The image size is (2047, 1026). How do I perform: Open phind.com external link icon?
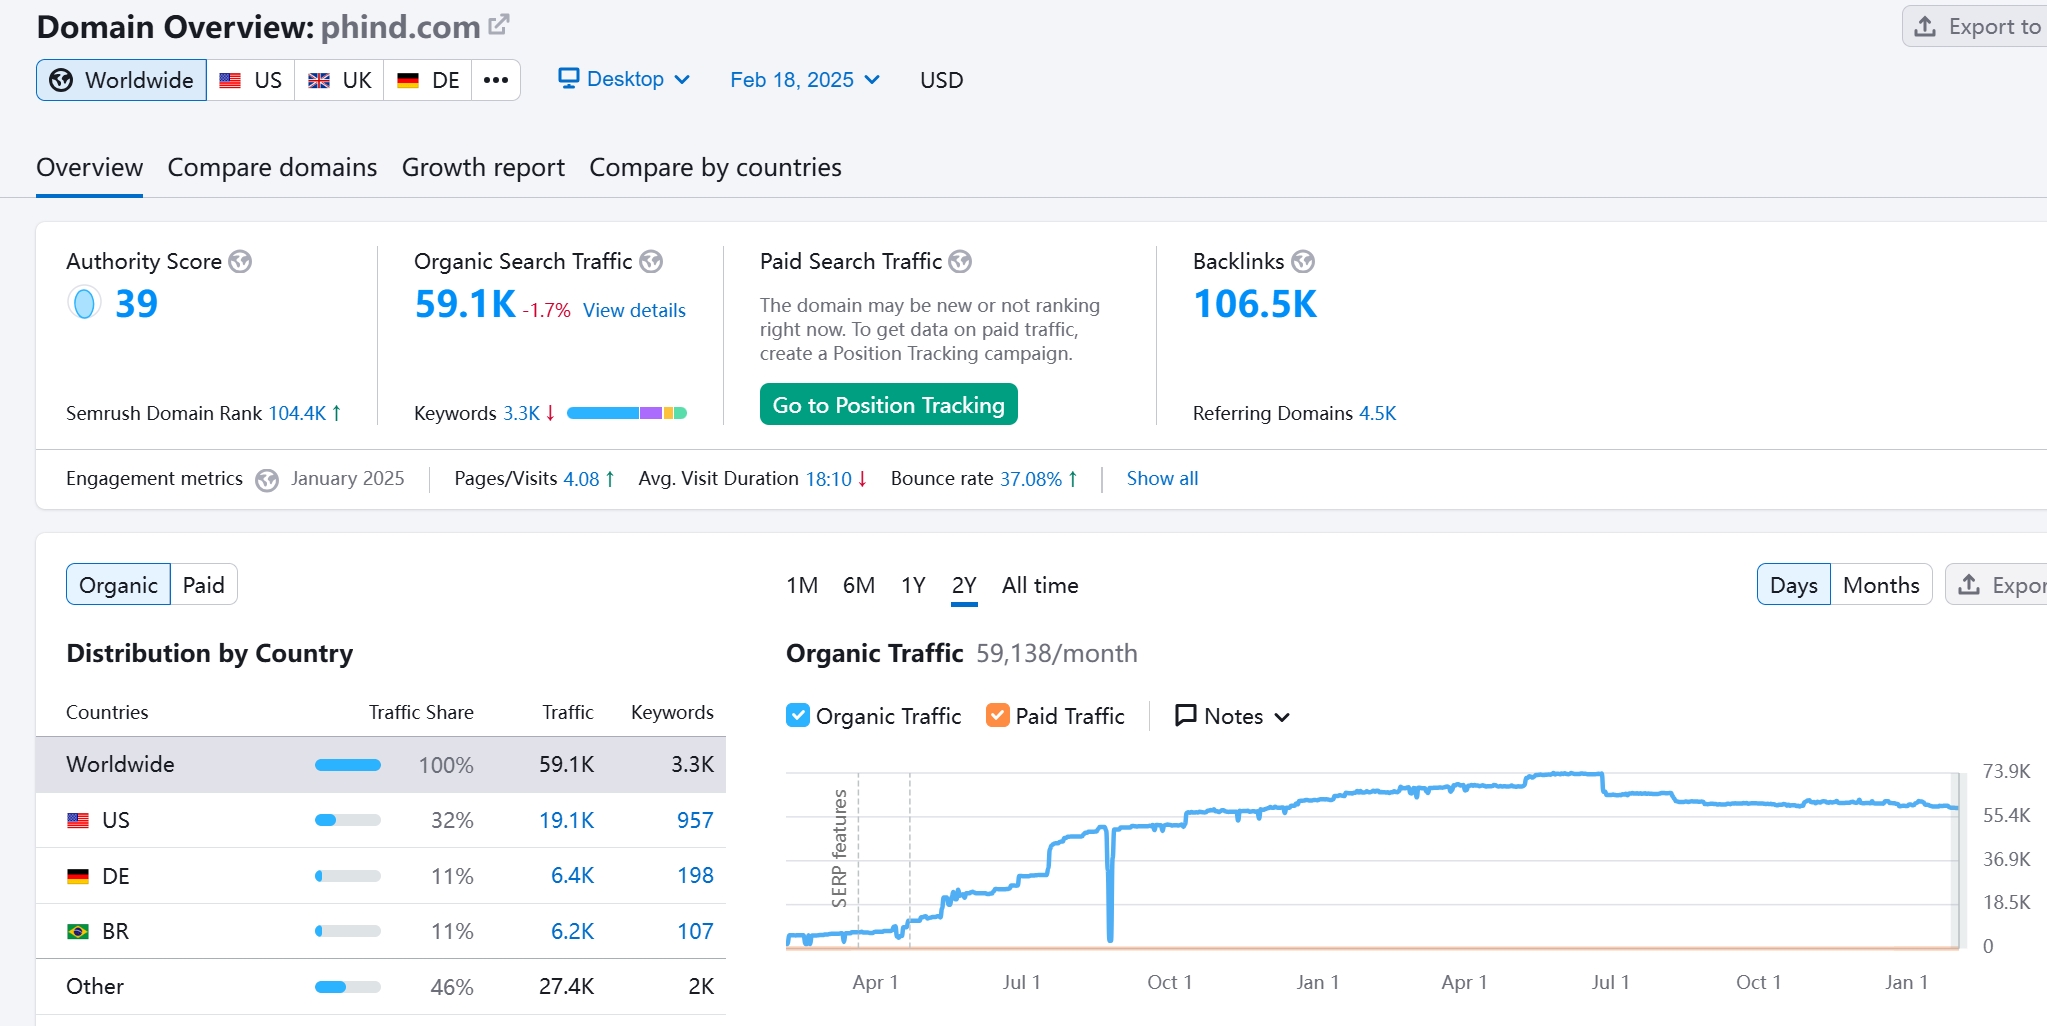pyautogui.click(x=499, y=25)
